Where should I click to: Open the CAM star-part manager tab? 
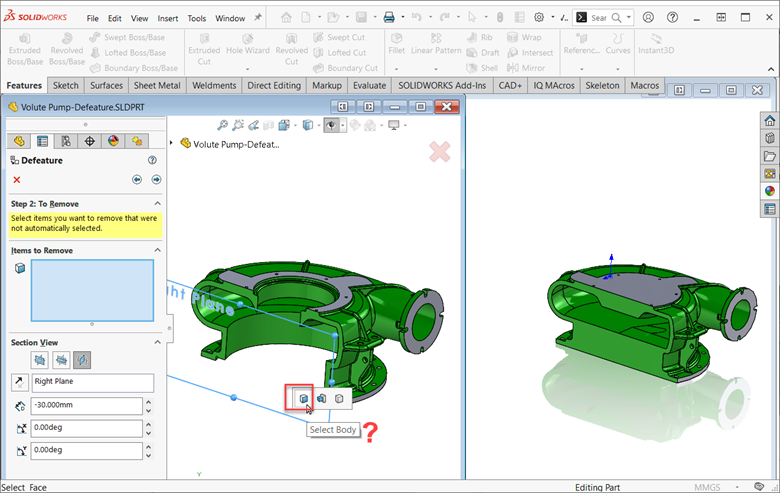coord(137,141)
